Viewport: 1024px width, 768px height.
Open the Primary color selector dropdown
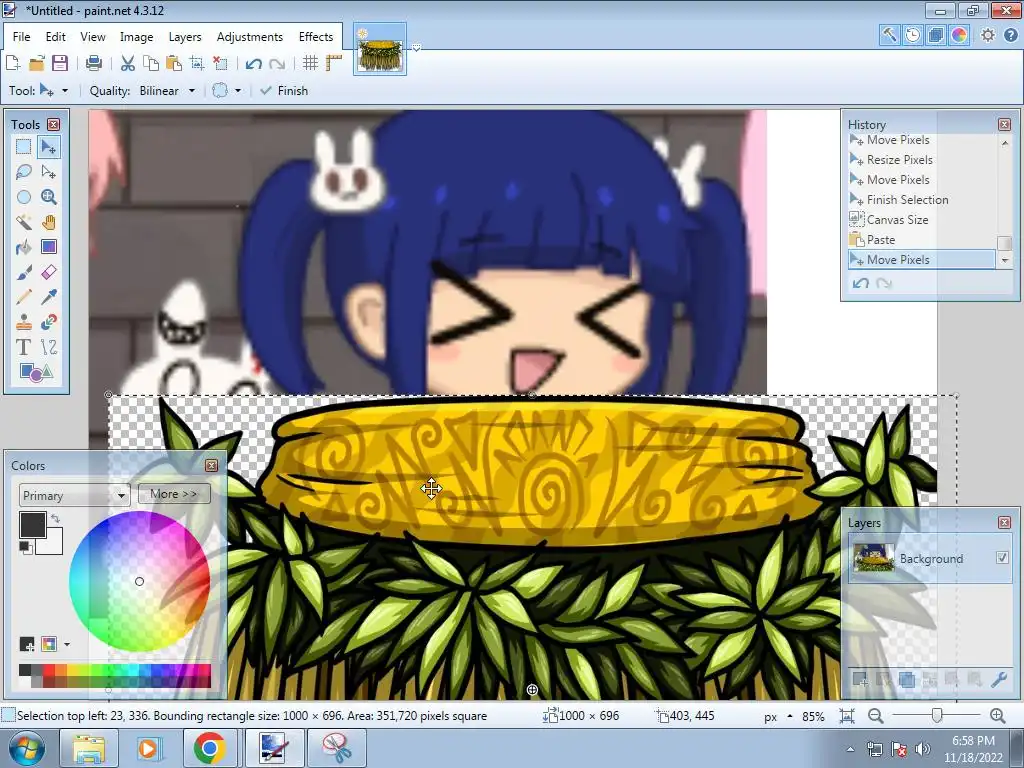pyautogui.click(x=74, y=495)
